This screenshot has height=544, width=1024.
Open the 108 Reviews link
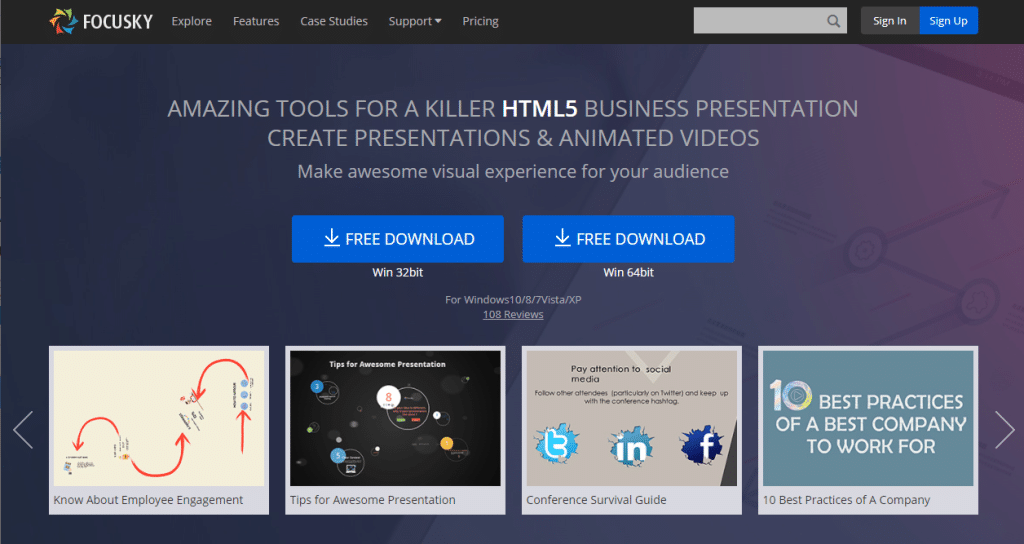click(512, 314)
